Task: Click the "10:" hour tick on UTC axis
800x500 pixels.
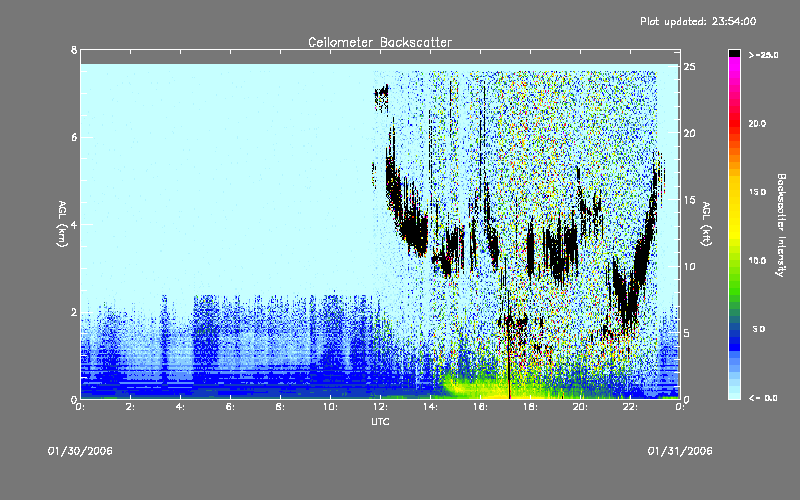Action: [330, 407]
